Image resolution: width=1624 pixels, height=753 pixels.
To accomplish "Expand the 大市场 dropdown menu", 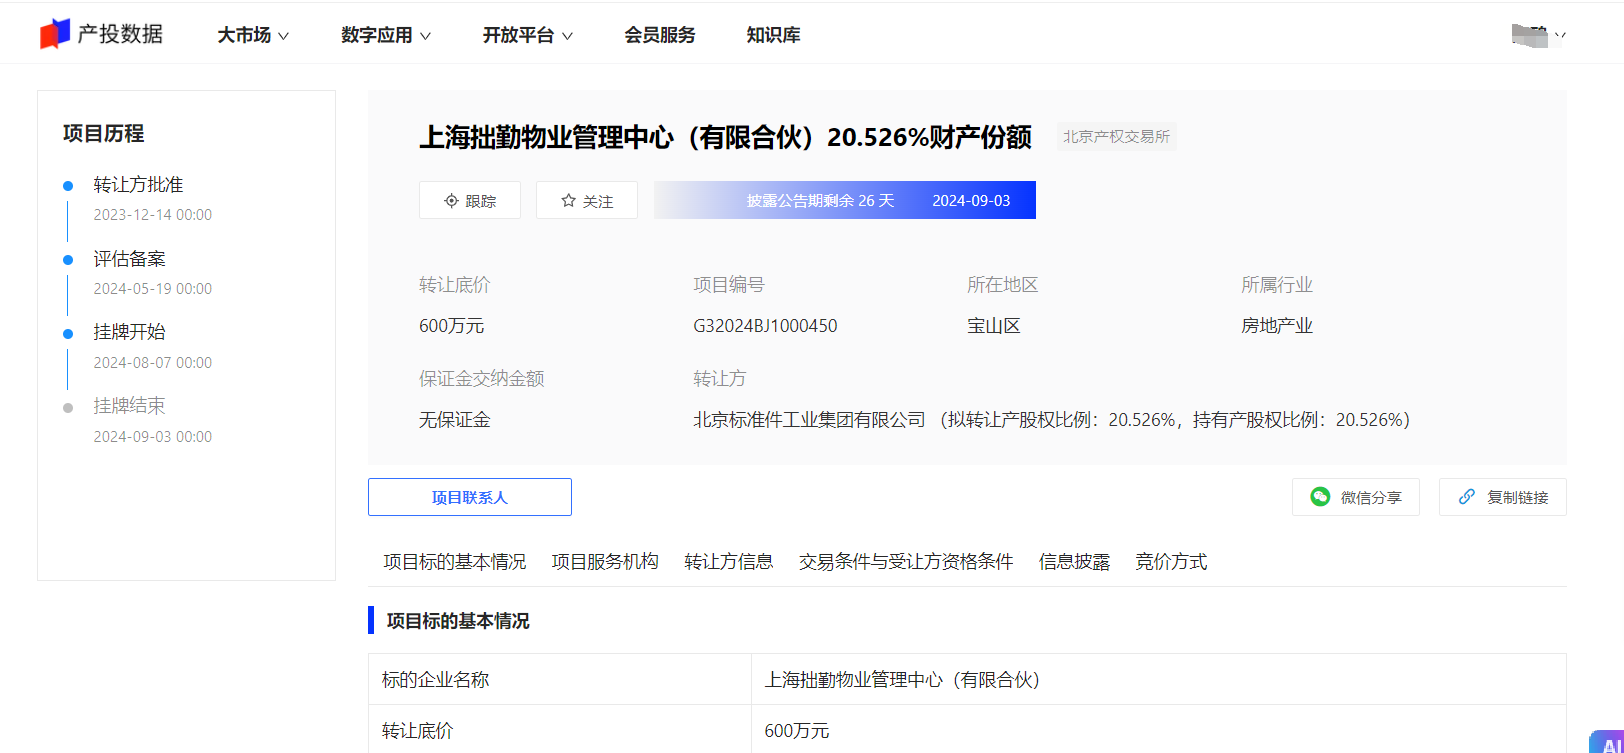I will 253,35.
